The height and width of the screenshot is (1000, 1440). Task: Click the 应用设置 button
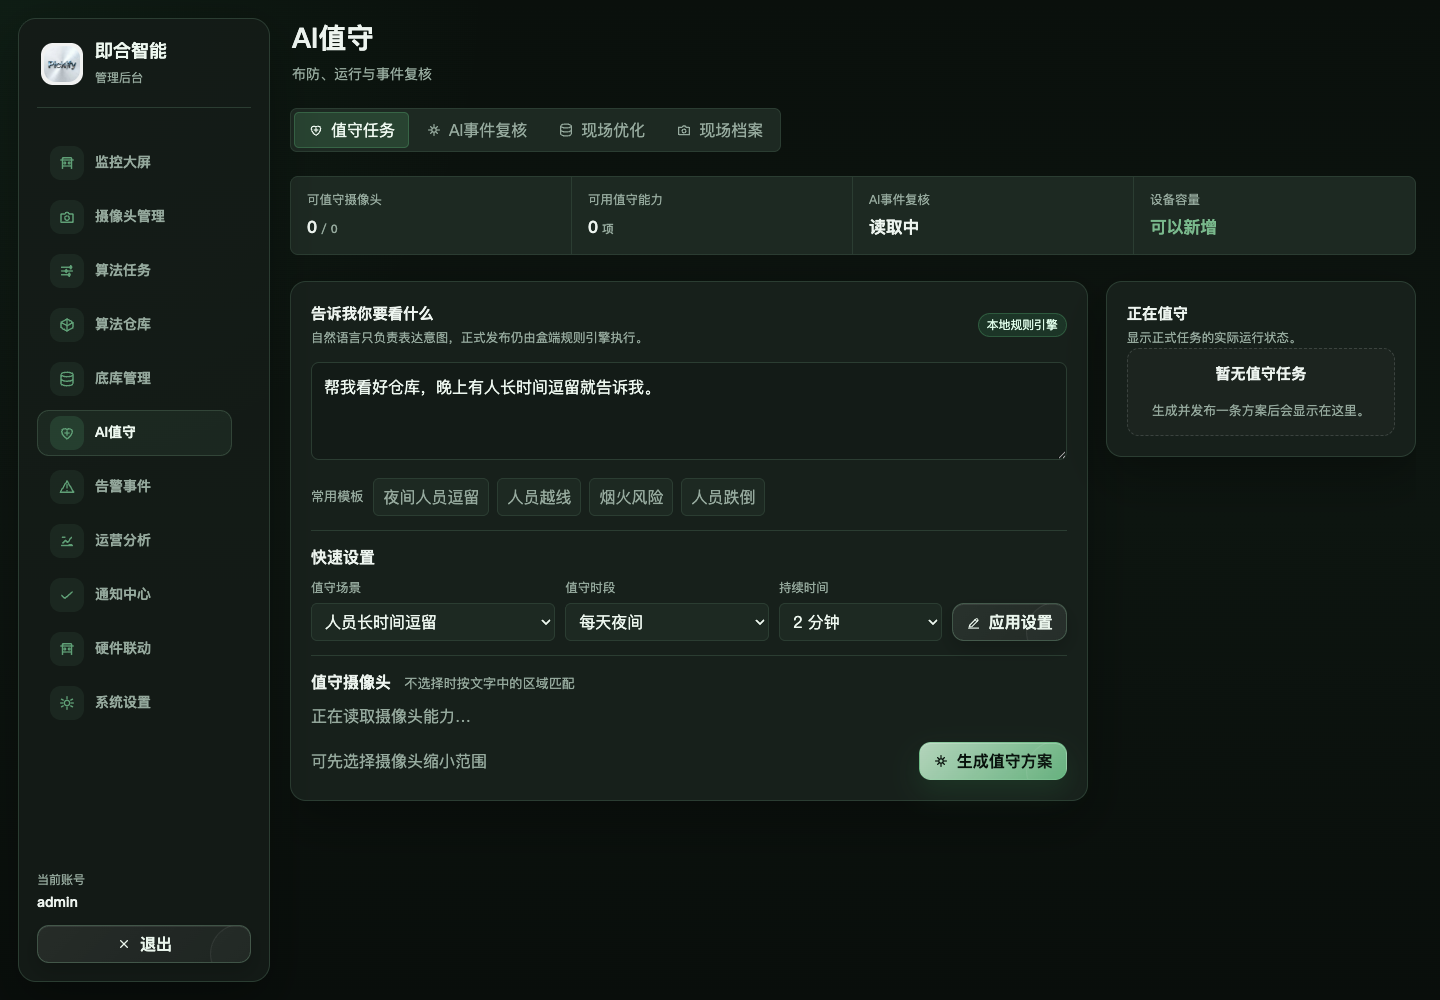tap(1009, 622)
